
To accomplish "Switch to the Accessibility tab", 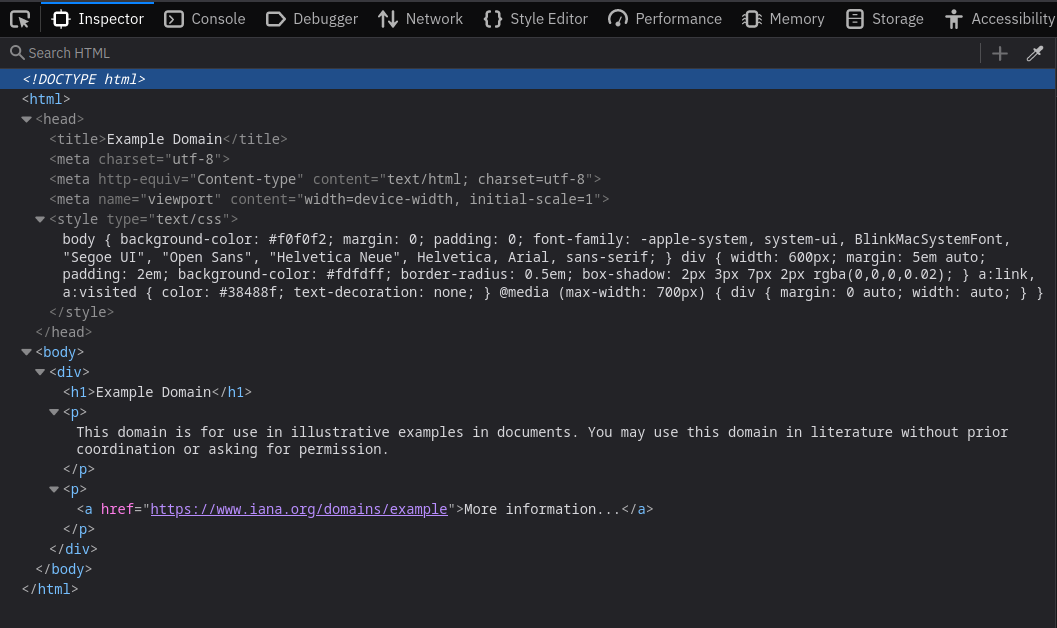I will tap(999, 19).
